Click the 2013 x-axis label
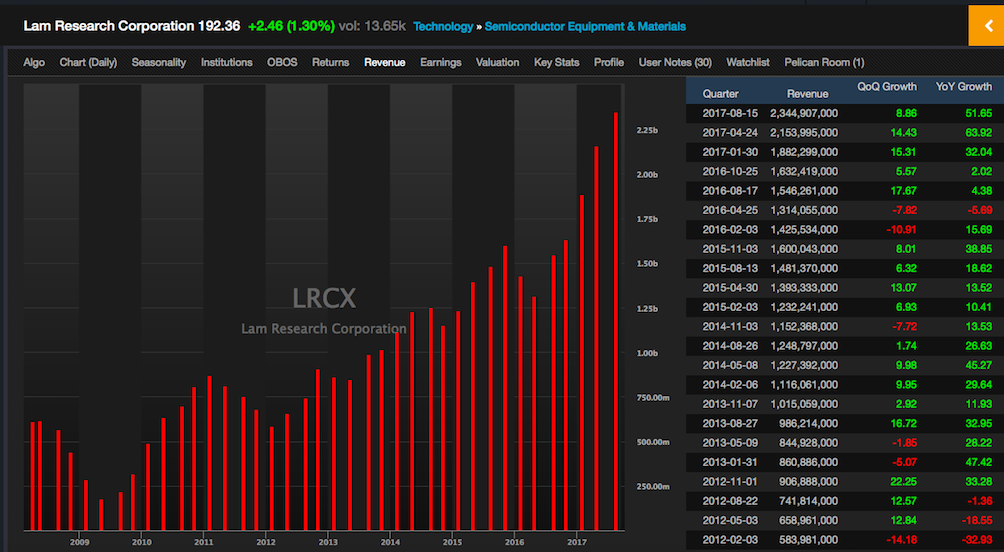 point(328,542)
